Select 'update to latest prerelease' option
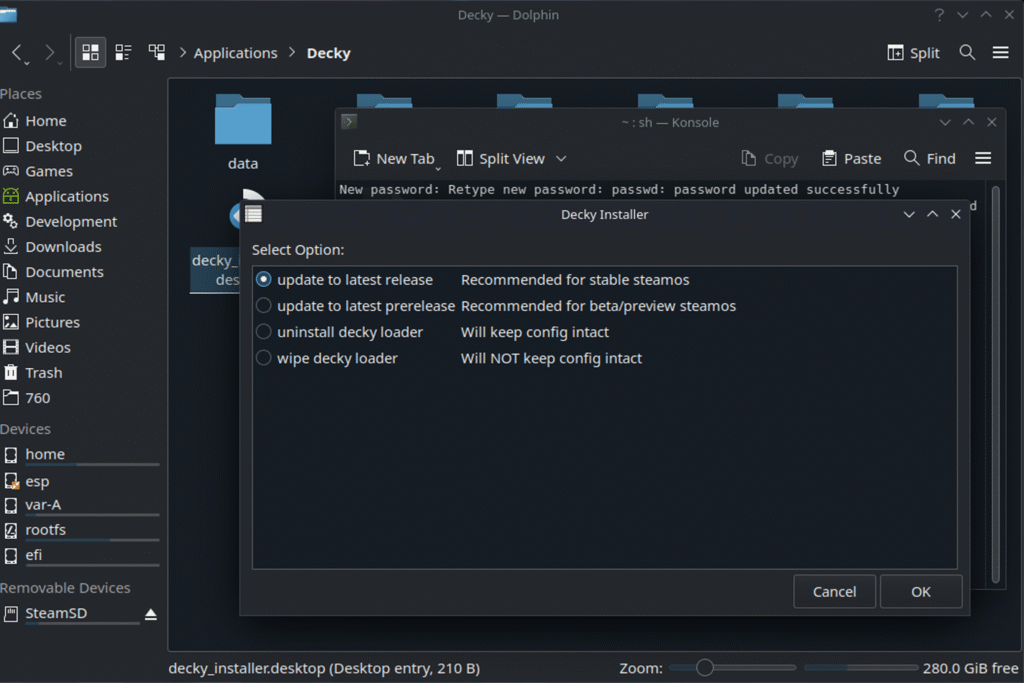The width and height of the screenshot is (1024, 683). point(264,306)
